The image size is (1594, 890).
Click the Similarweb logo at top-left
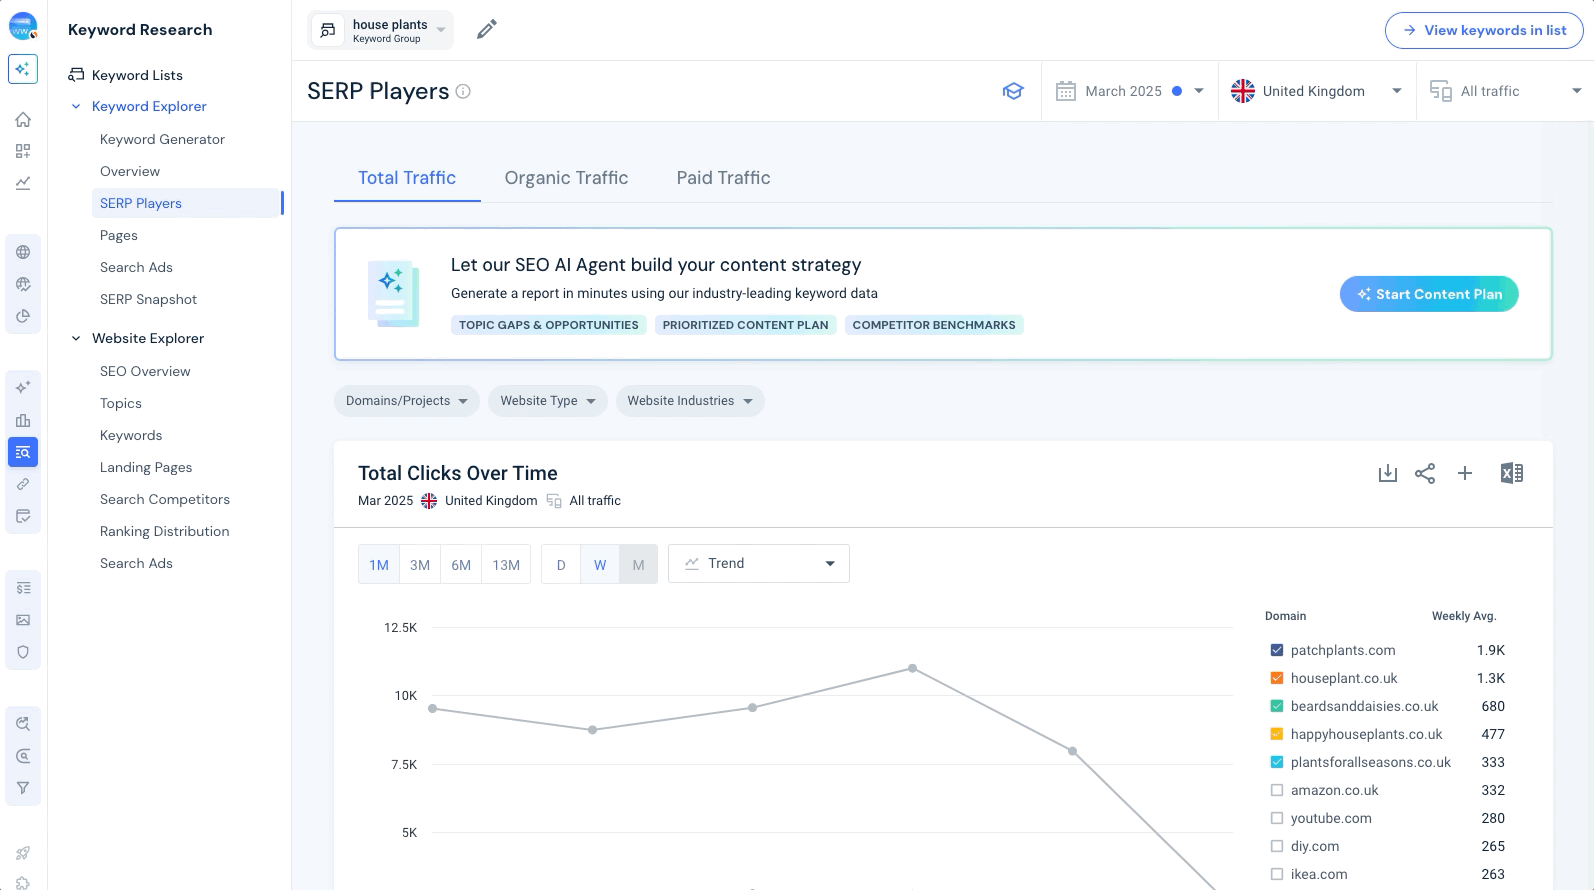coord(23,27)
